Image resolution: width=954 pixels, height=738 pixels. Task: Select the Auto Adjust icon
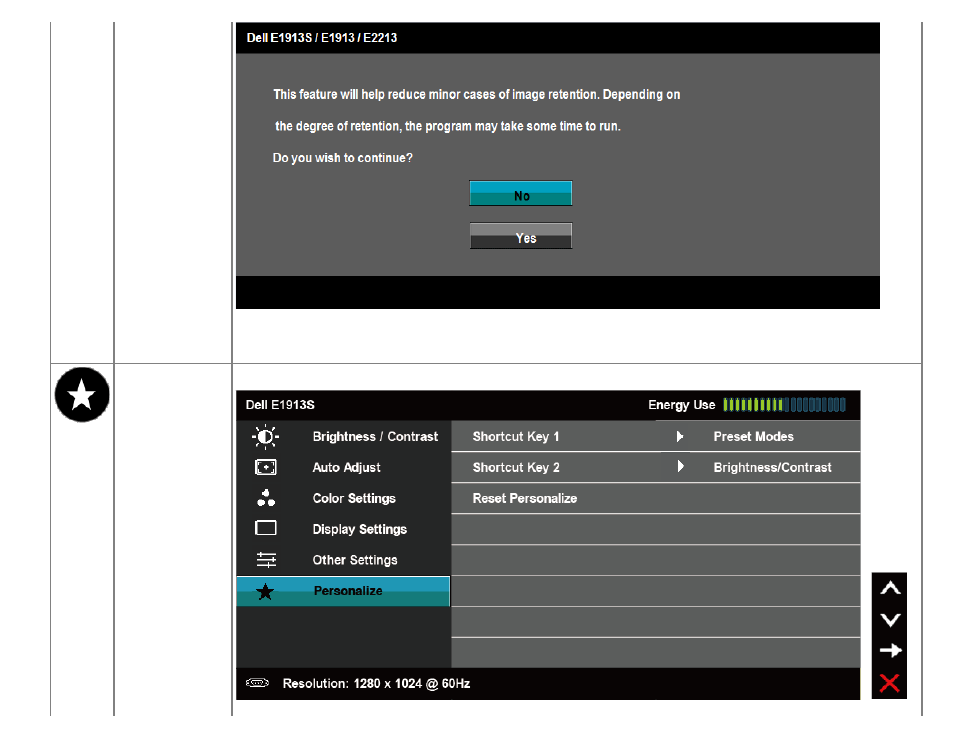[x=265, y=467]
